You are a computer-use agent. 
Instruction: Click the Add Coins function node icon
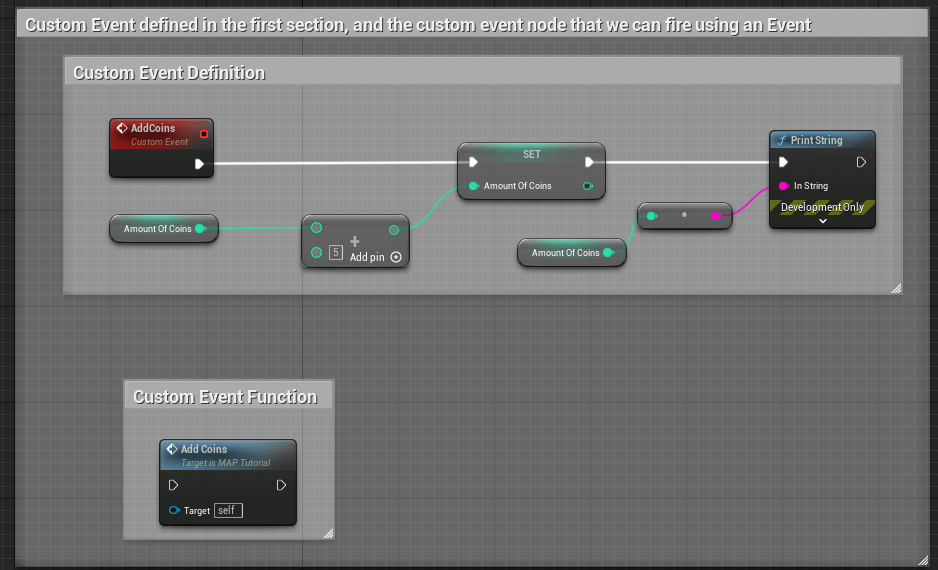pyautogui.click(x=172, y=450)
